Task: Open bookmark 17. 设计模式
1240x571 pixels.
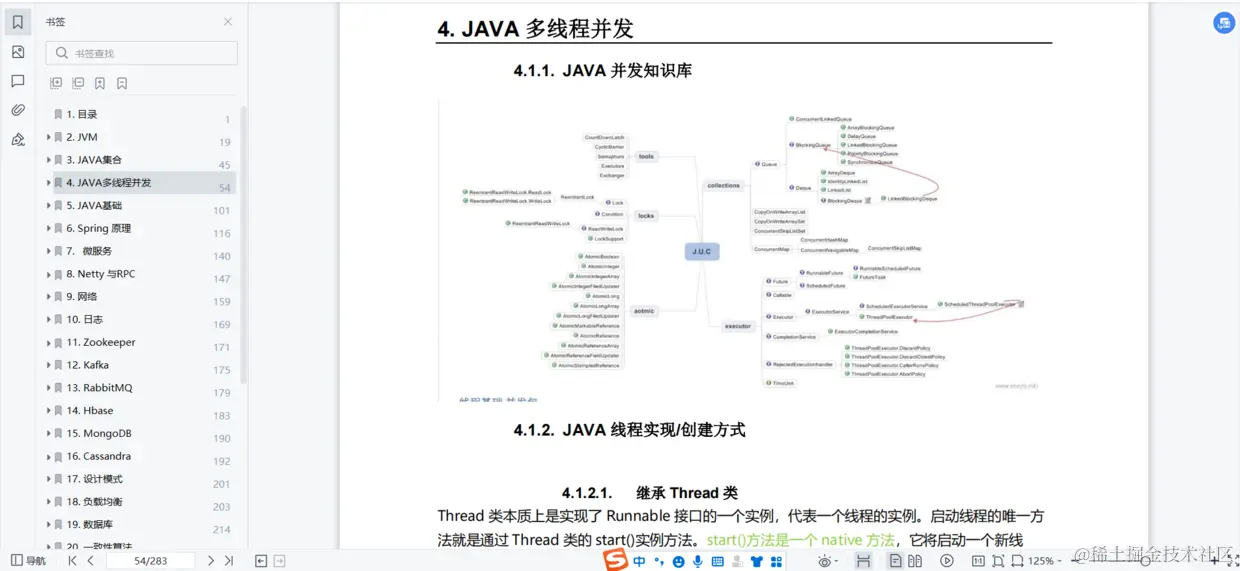Action: tap(94, 479)
